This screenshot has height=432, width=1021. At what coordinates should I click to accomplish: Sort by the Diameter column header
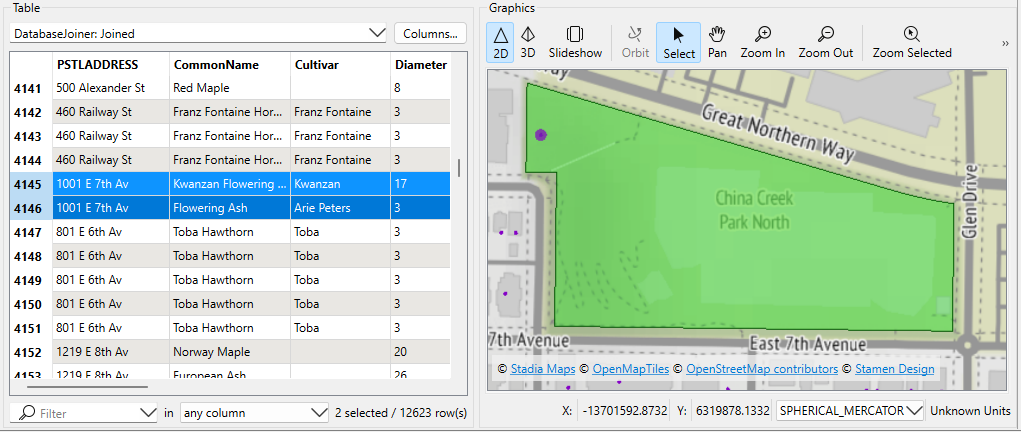point(420,65)
